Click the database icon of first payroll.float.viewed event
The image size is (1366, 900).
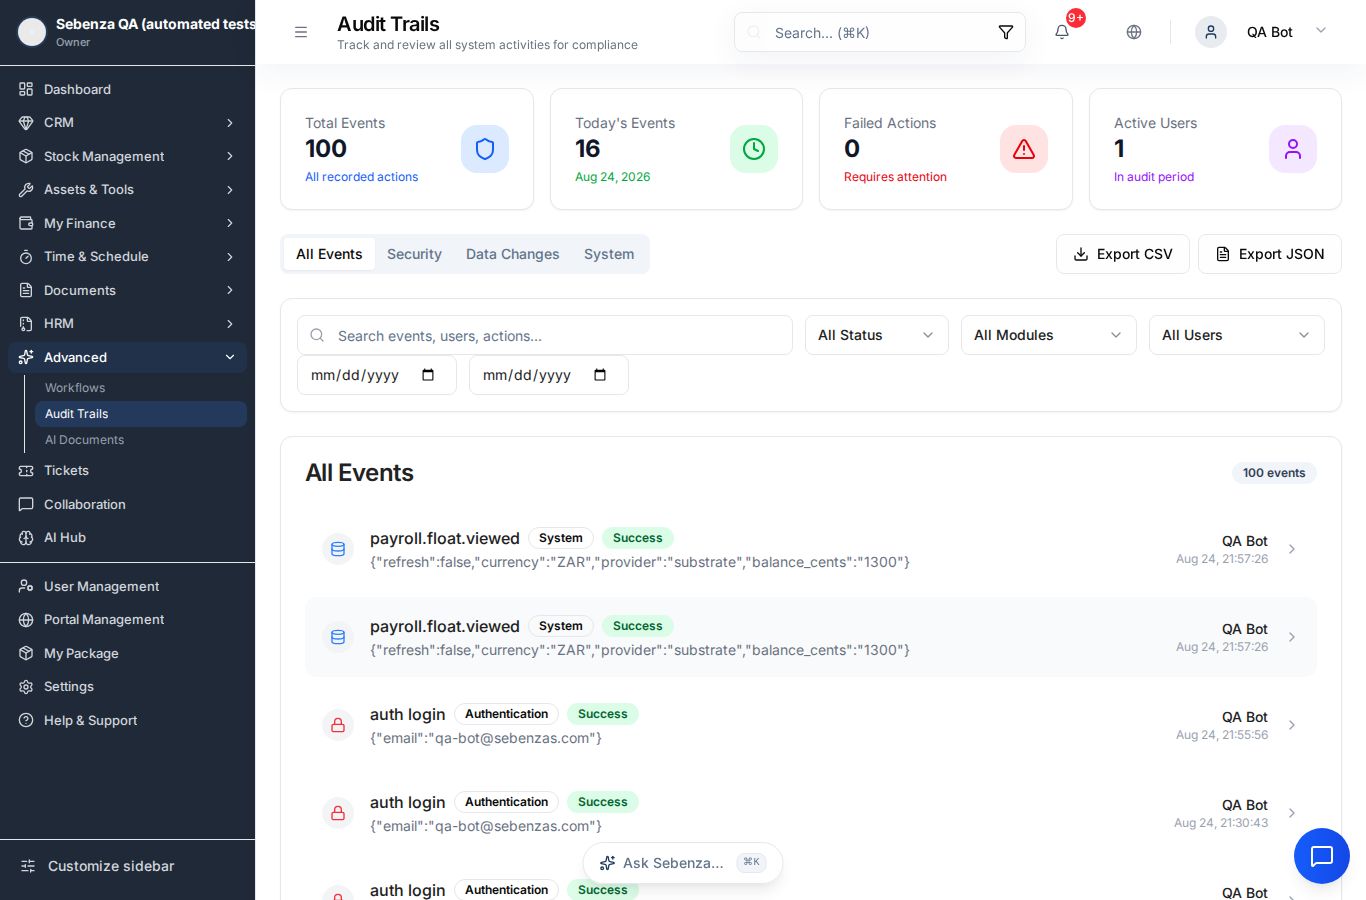coord(338,549)
